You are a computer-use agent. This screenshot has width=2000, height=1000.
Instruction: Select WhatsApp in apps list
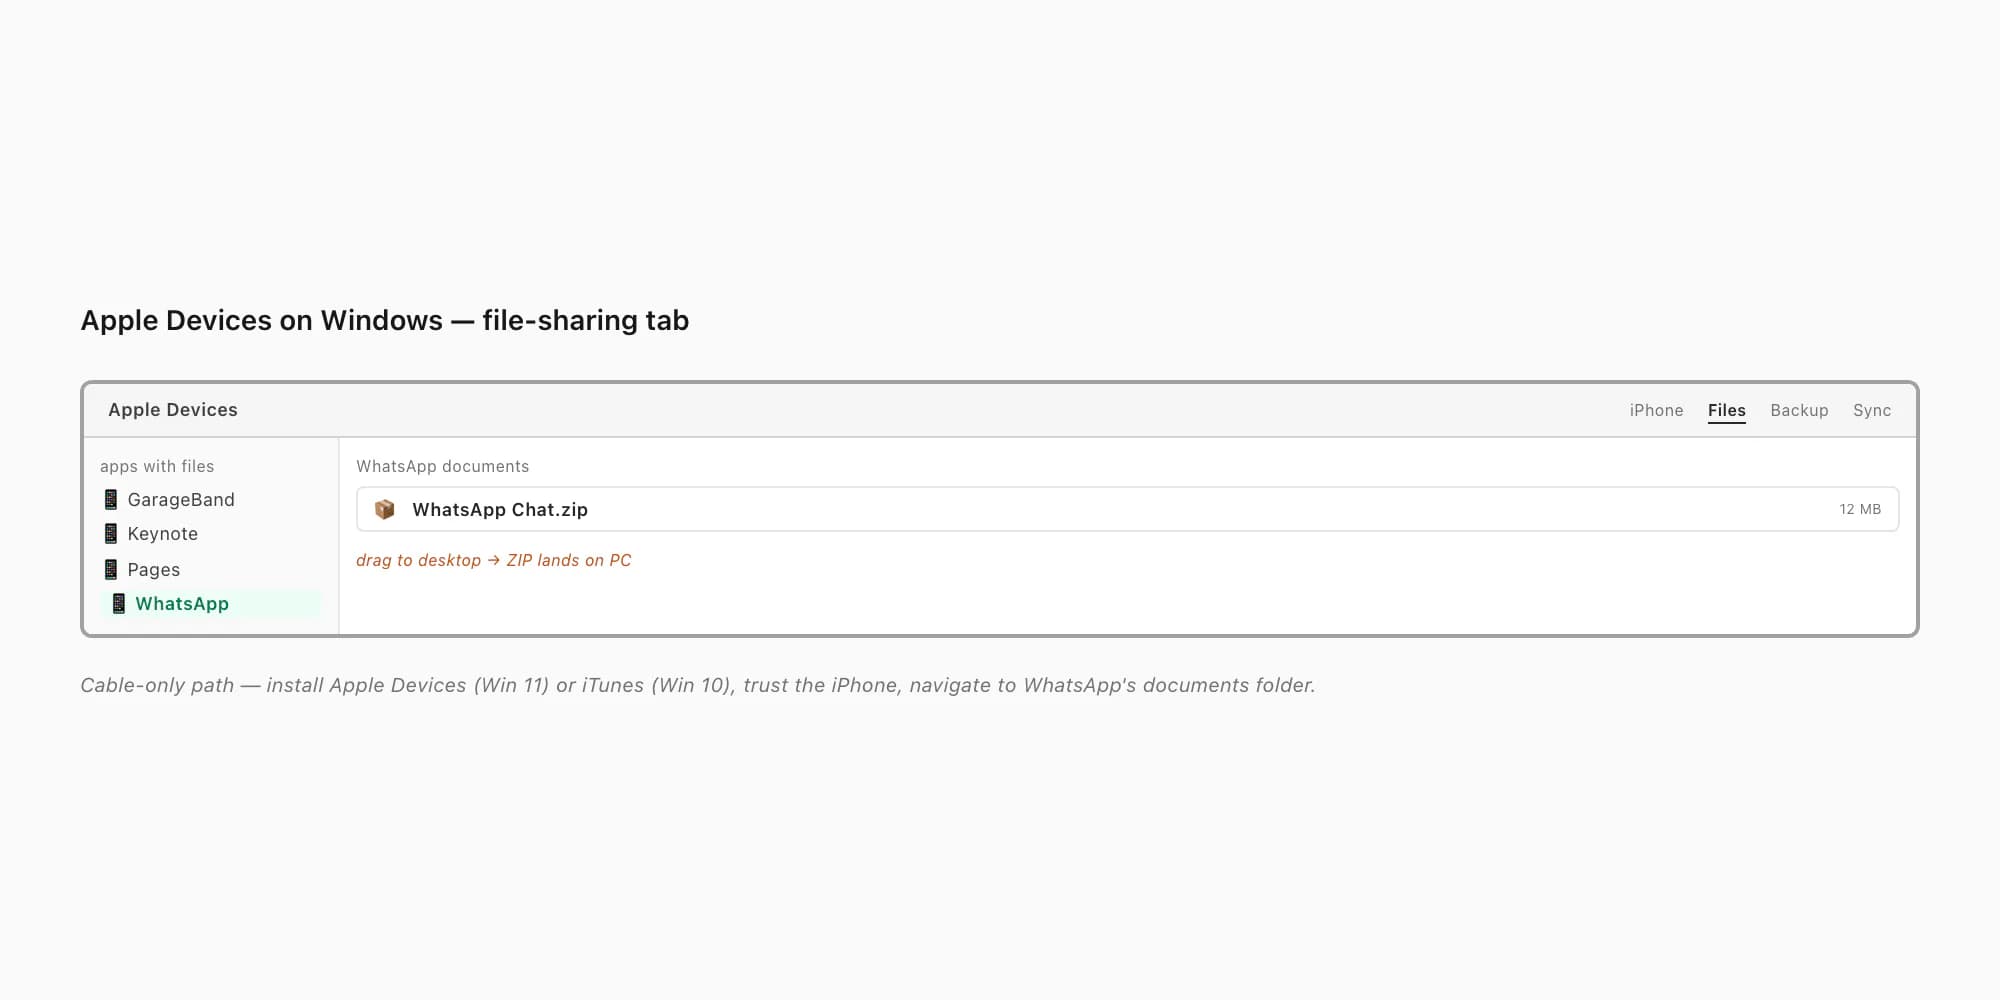[x=210, y=604]
